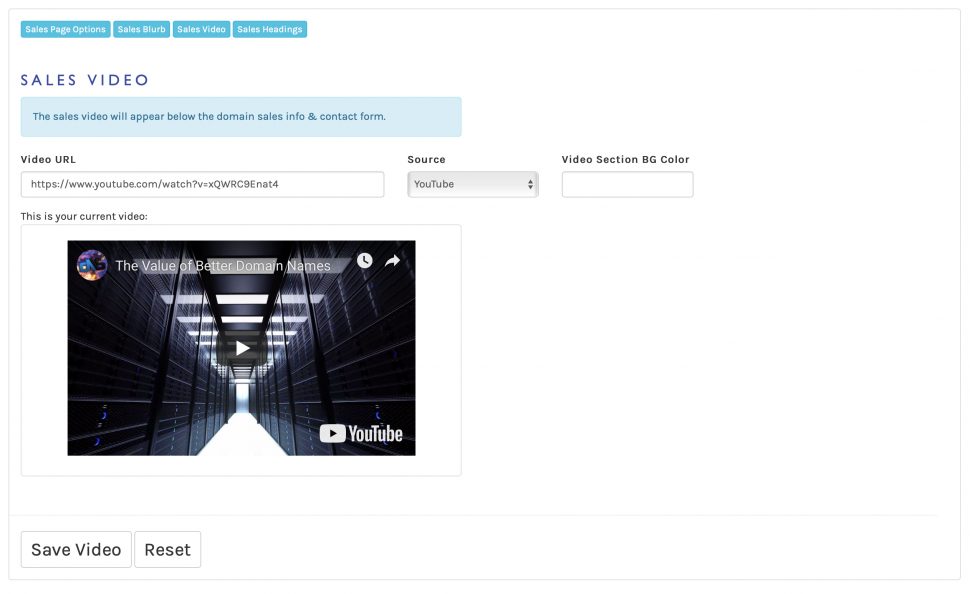Click the Watch Later clock icon

coord(364,260)
